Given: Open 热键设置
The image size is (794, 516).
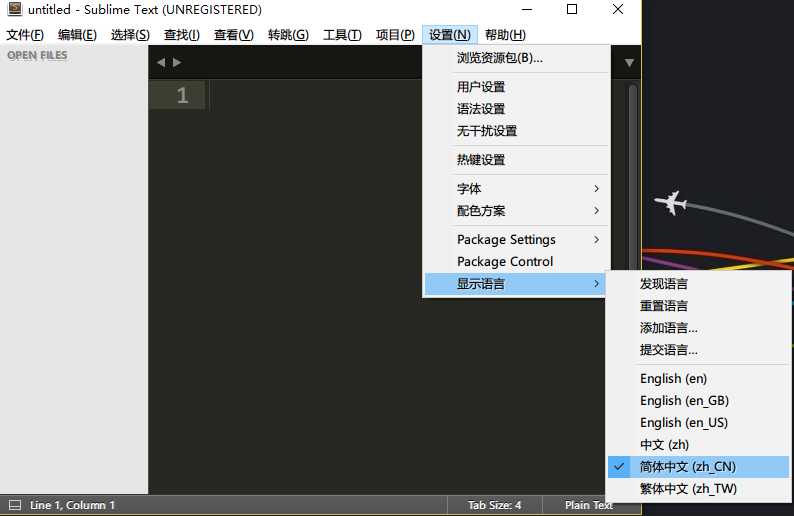Looking at the screenshot, I should click(x=516, y=160).
